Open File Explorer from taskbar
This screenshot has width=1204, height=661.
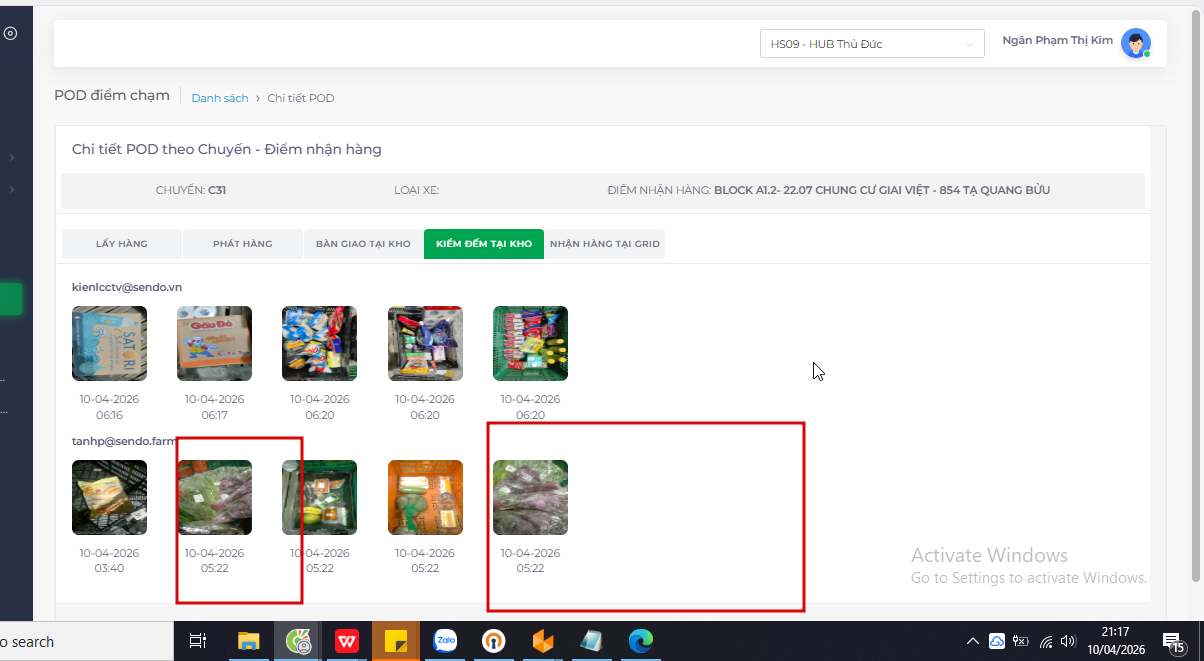pyautogui.click(x=248, y=641)
